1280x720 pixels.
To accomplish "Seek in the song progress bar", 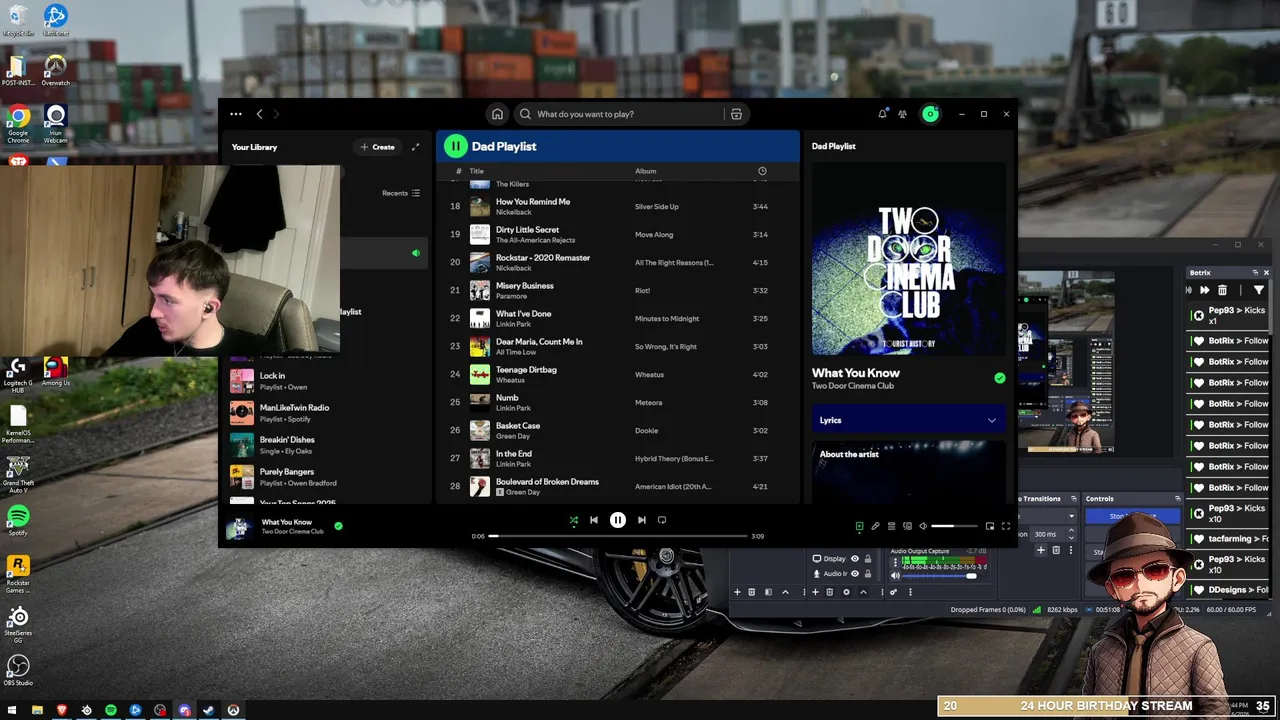I will [618, 536].
